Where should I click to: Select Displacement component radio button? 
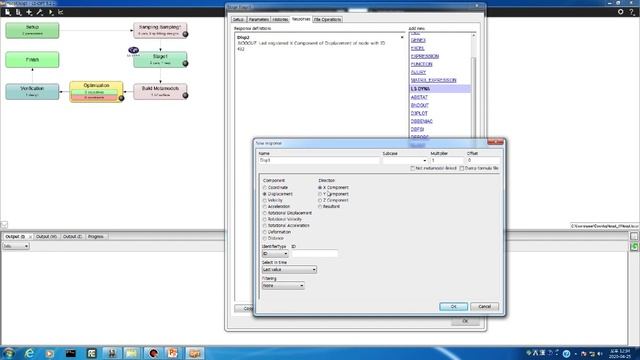coord(264,194)
